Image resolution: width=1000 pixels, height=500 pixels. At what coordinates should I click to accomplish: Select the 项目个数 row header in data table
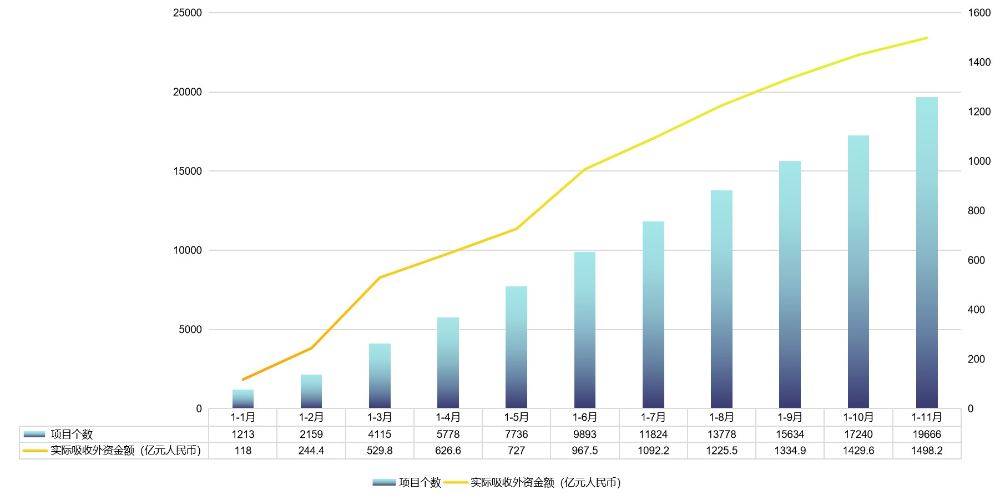[x=71, y=434]
